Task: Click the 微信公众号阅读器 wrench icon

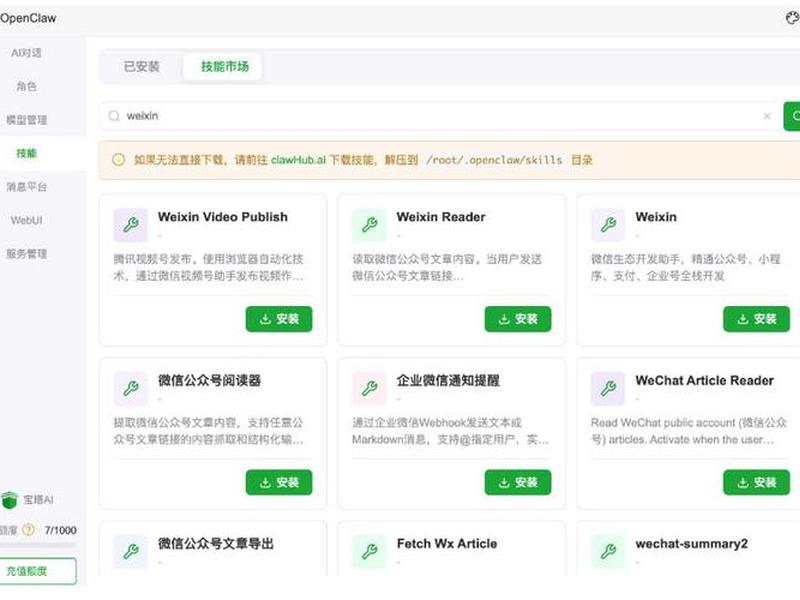Action: (x=131, y=388)
